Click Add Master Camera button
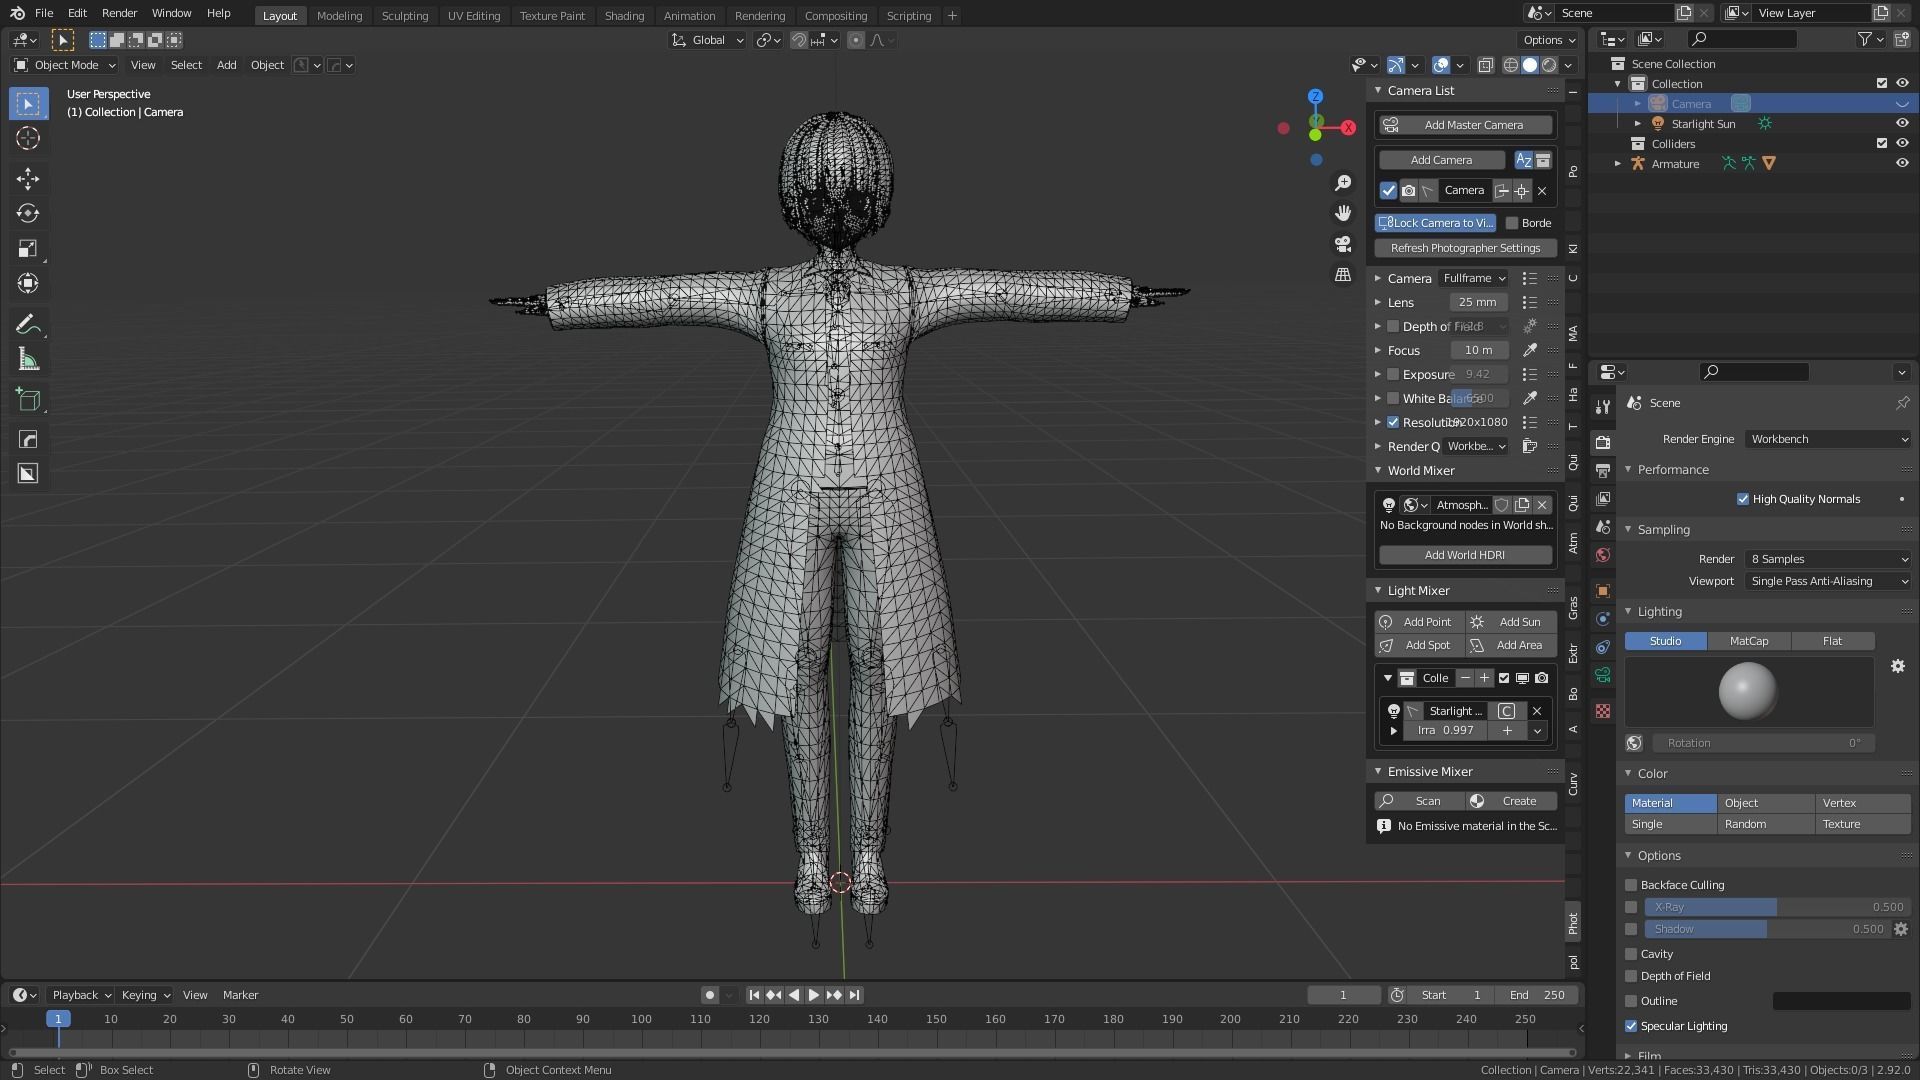1920x1080 pixels. click(1465, 125)
